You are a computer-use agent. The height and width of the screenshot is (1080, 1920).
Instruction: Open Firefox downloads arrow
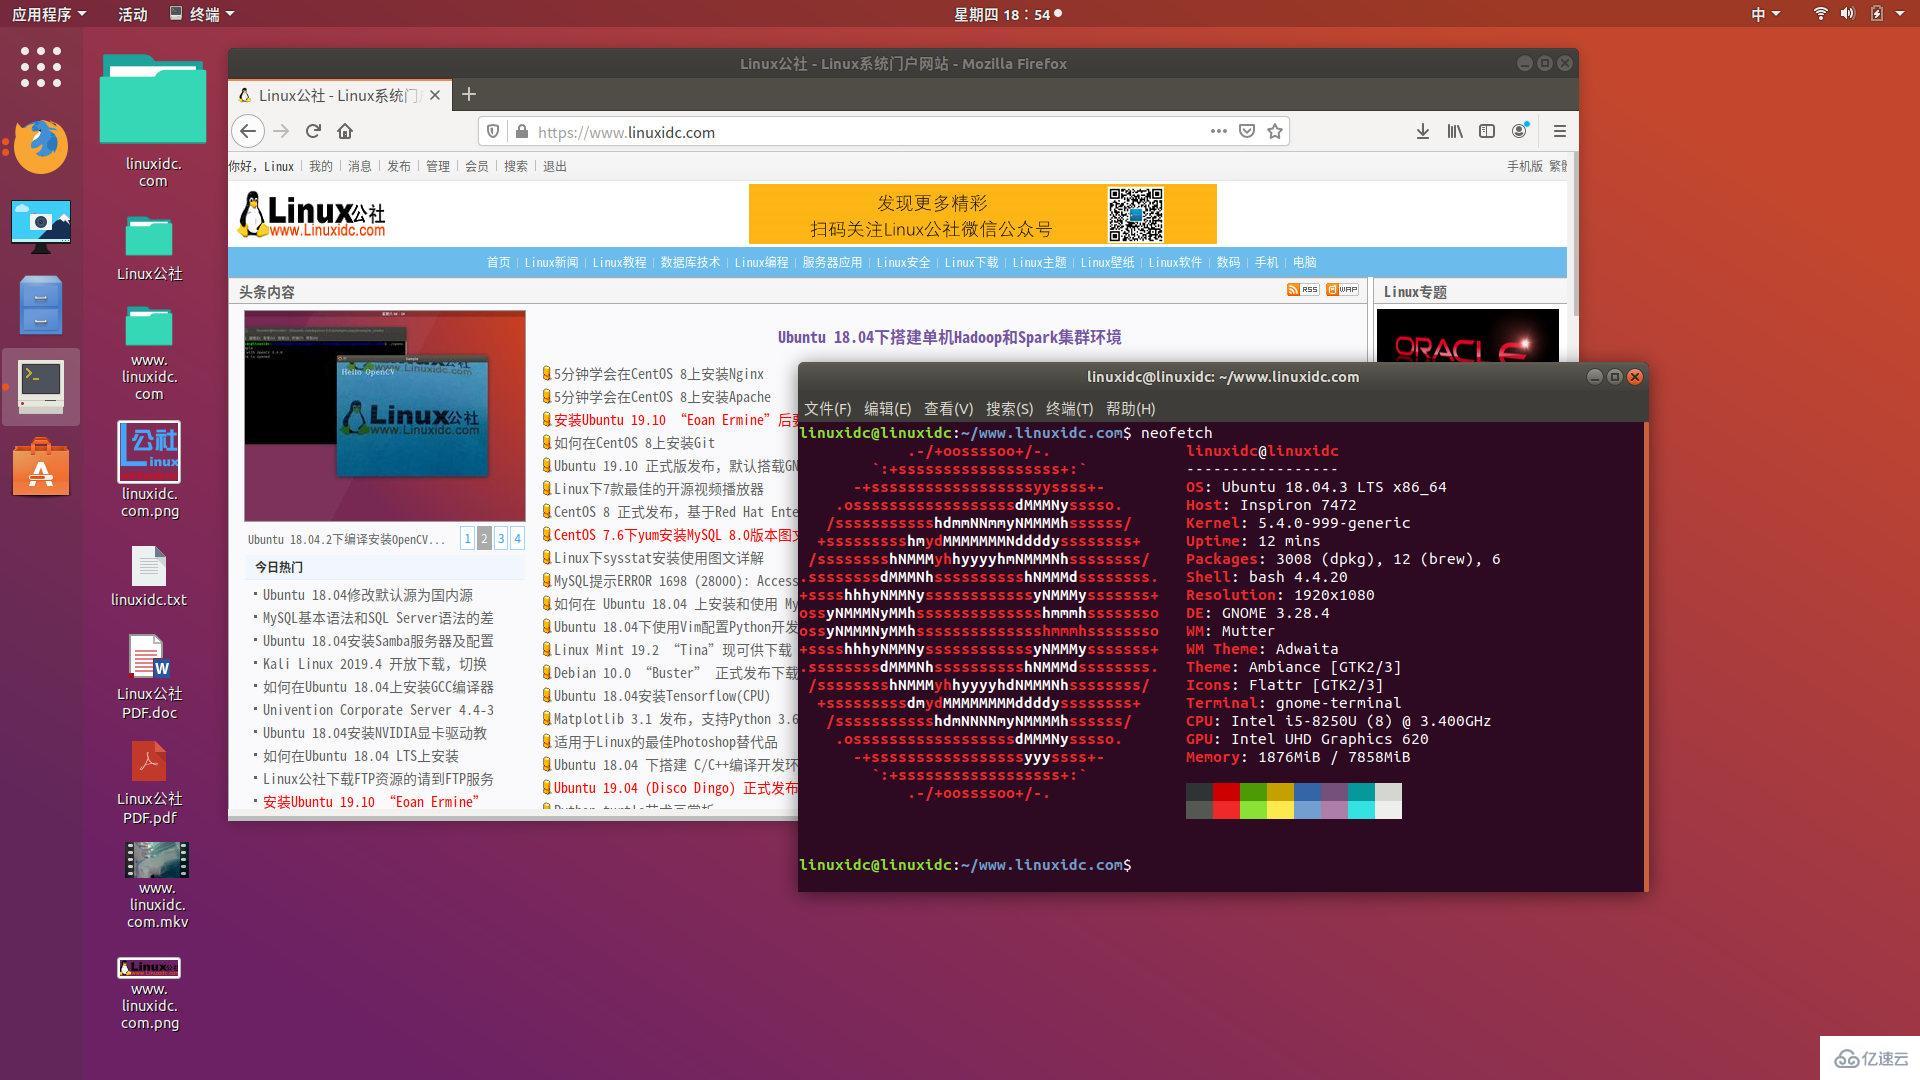[x=1423, y=131]
